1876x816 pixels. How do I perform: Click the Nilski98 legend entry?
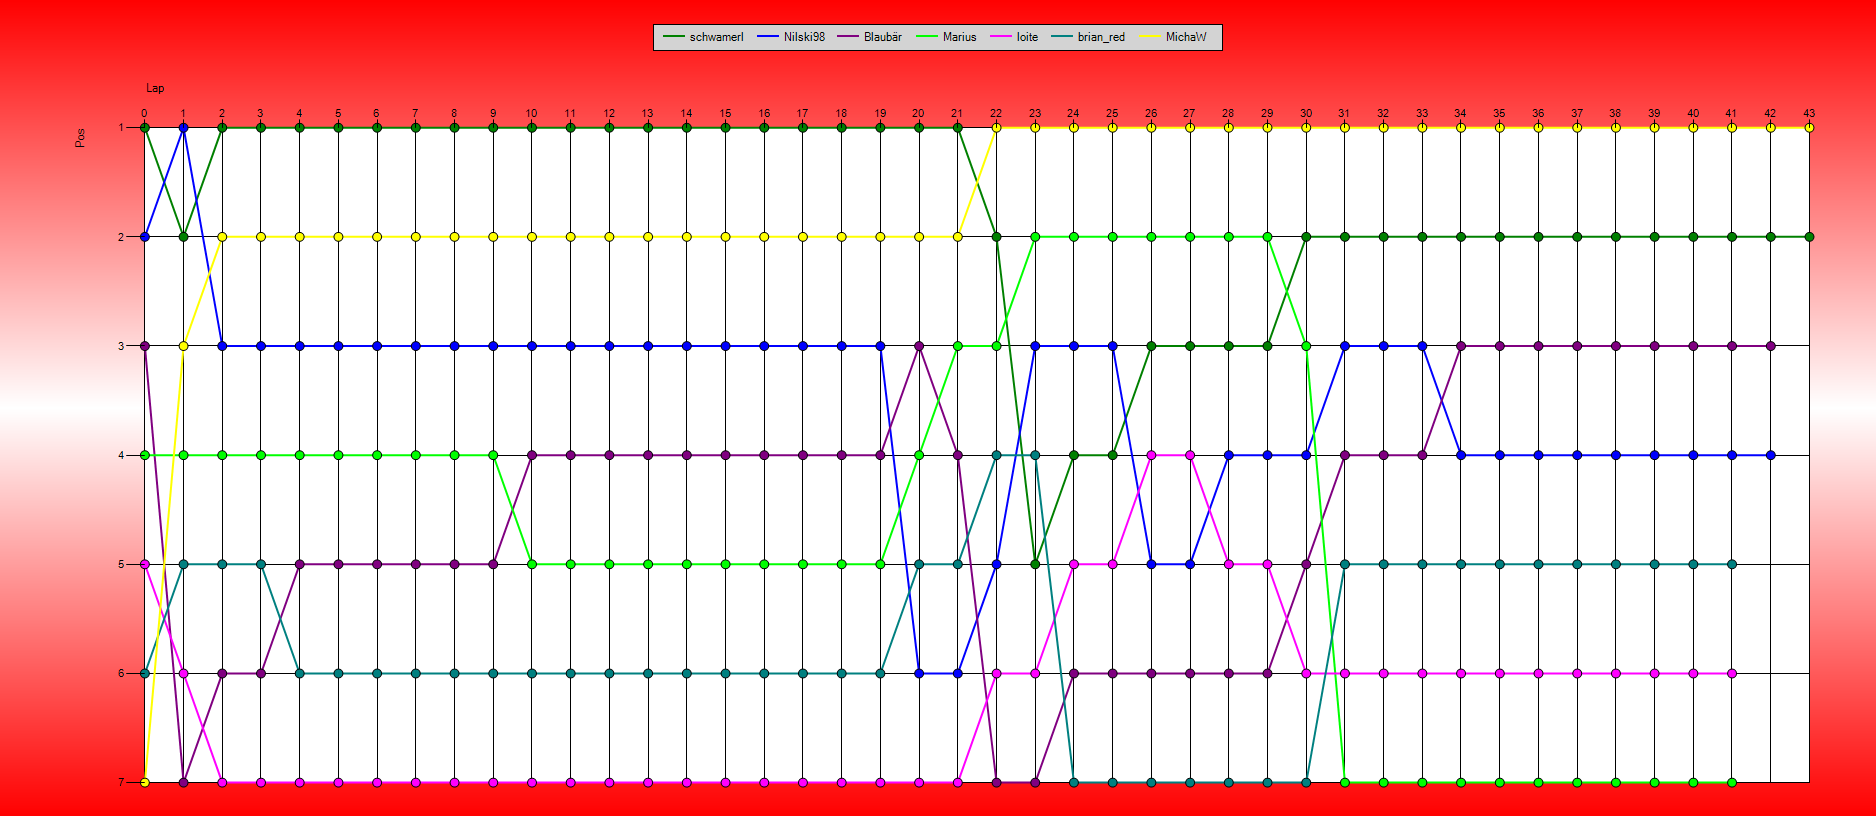[791, 37]
